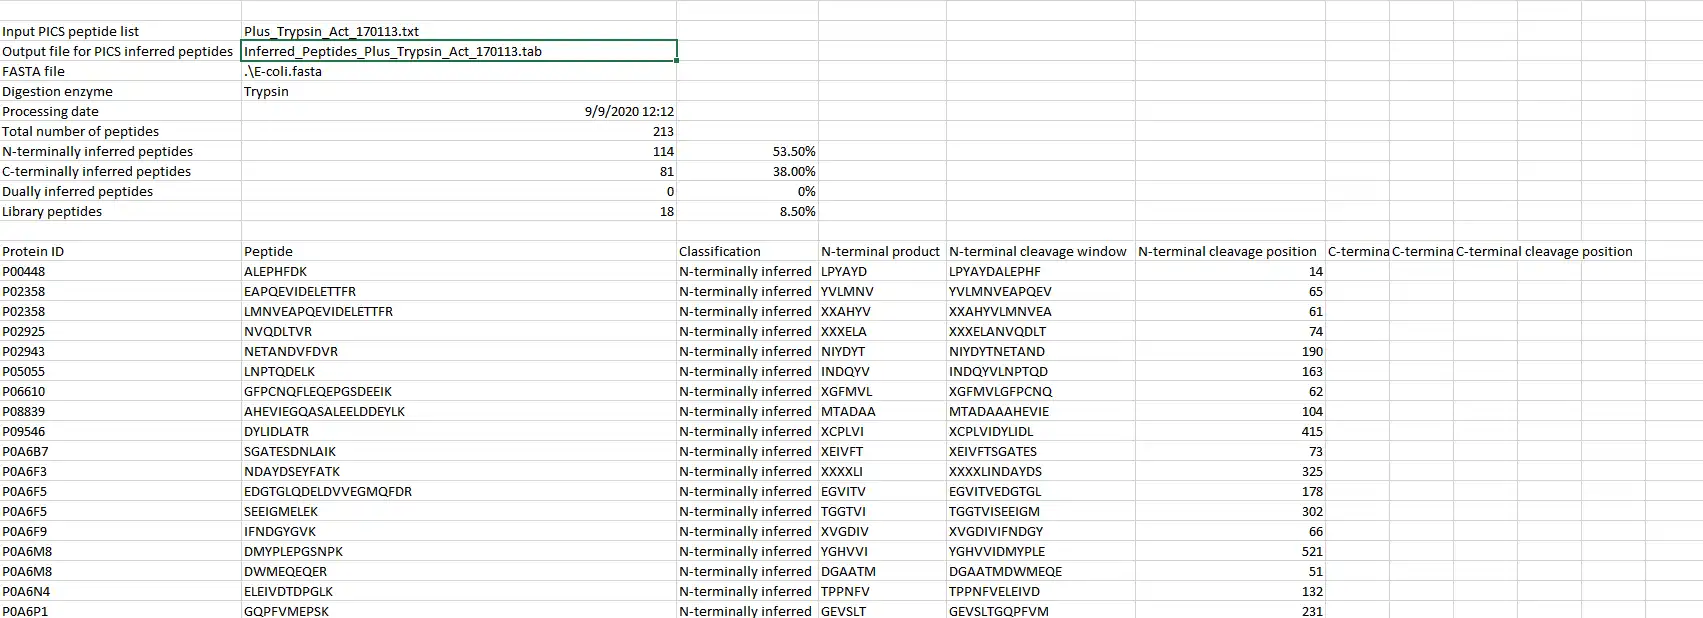1703x618 pixels.
Task: Click peptide LMNVEAPQEVIDELETTFR
Action: pyautogui.click(x=459, y=311)
